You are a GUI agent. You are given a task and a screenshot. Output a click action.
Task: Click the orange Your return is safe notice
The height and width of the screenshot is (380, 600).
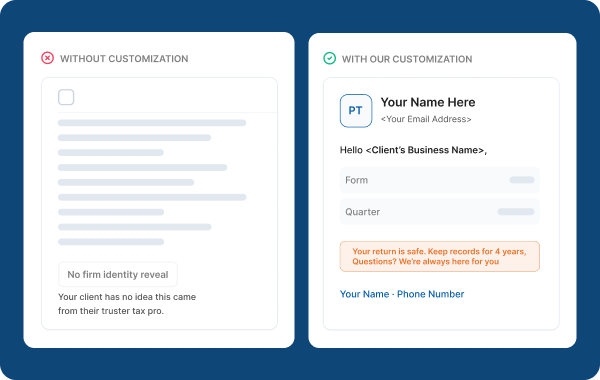point(440,256)
